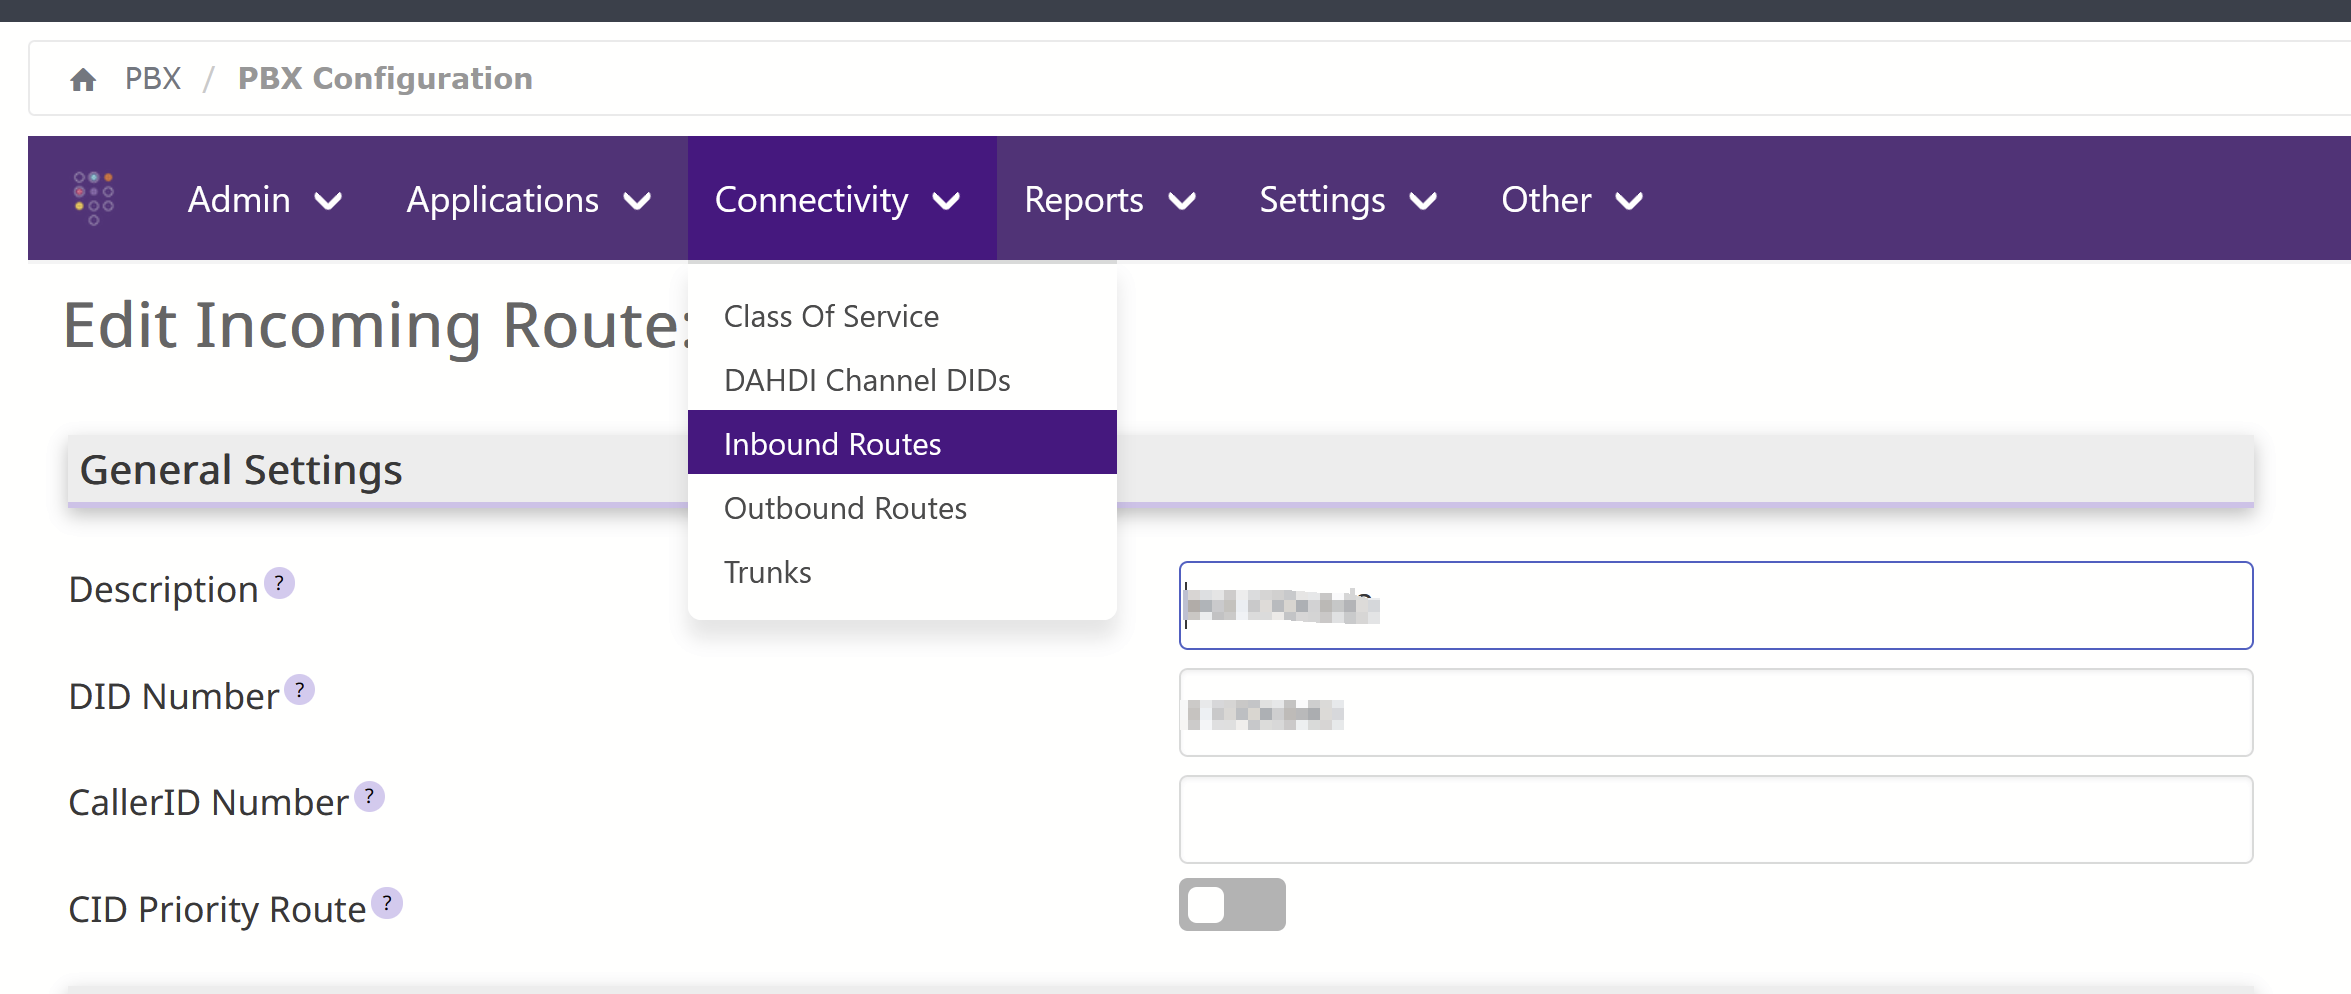Expand the Admin menu
The width and height of the screenshot is (2351, 994).
click(265, 200)
